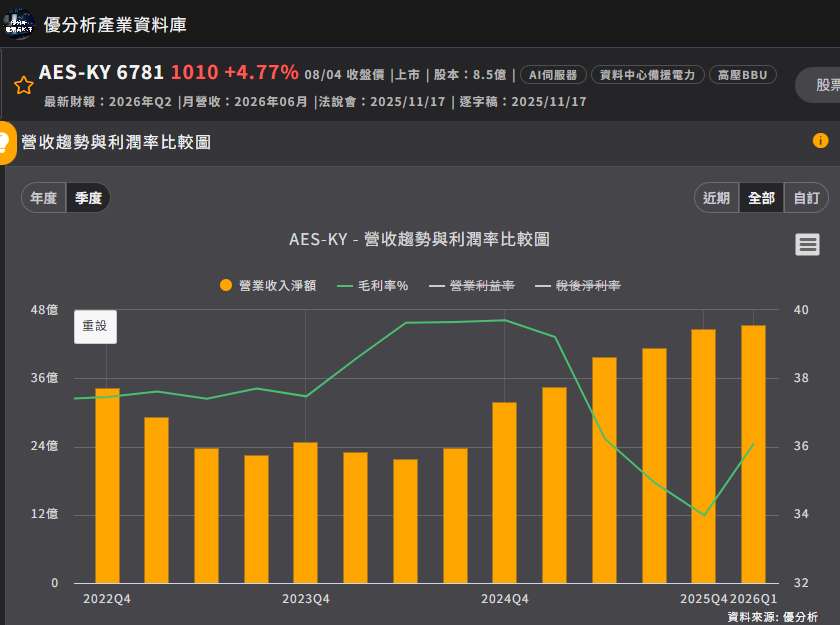
Task: Click the 股票 button at top right
Action: pos(820,85)
